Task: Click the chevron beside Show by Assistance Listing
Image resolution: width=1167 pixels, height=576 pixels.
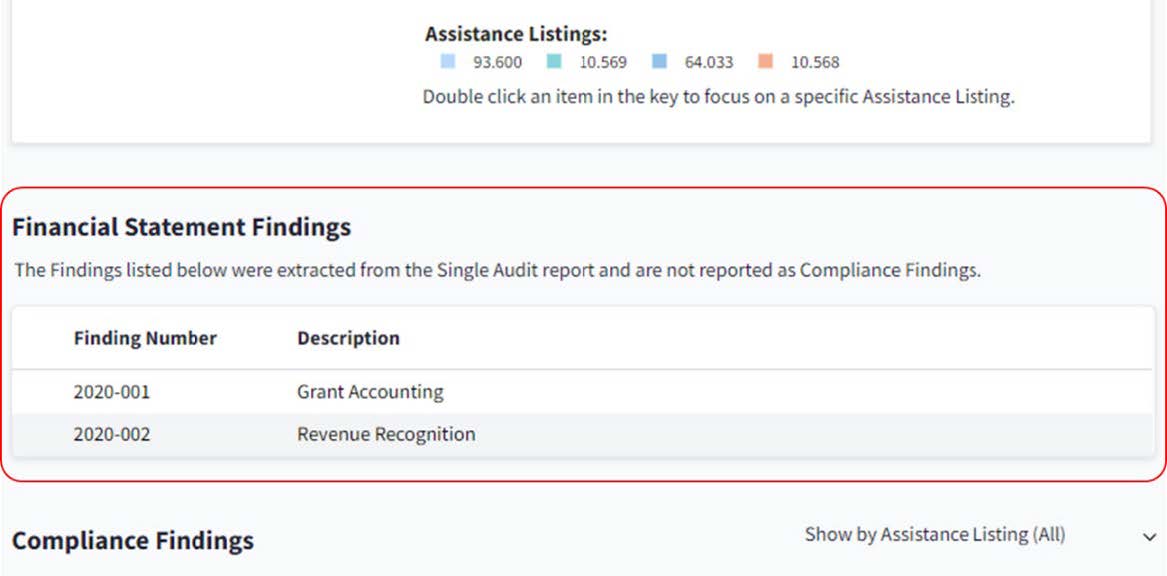Action: coord(1149,537)
